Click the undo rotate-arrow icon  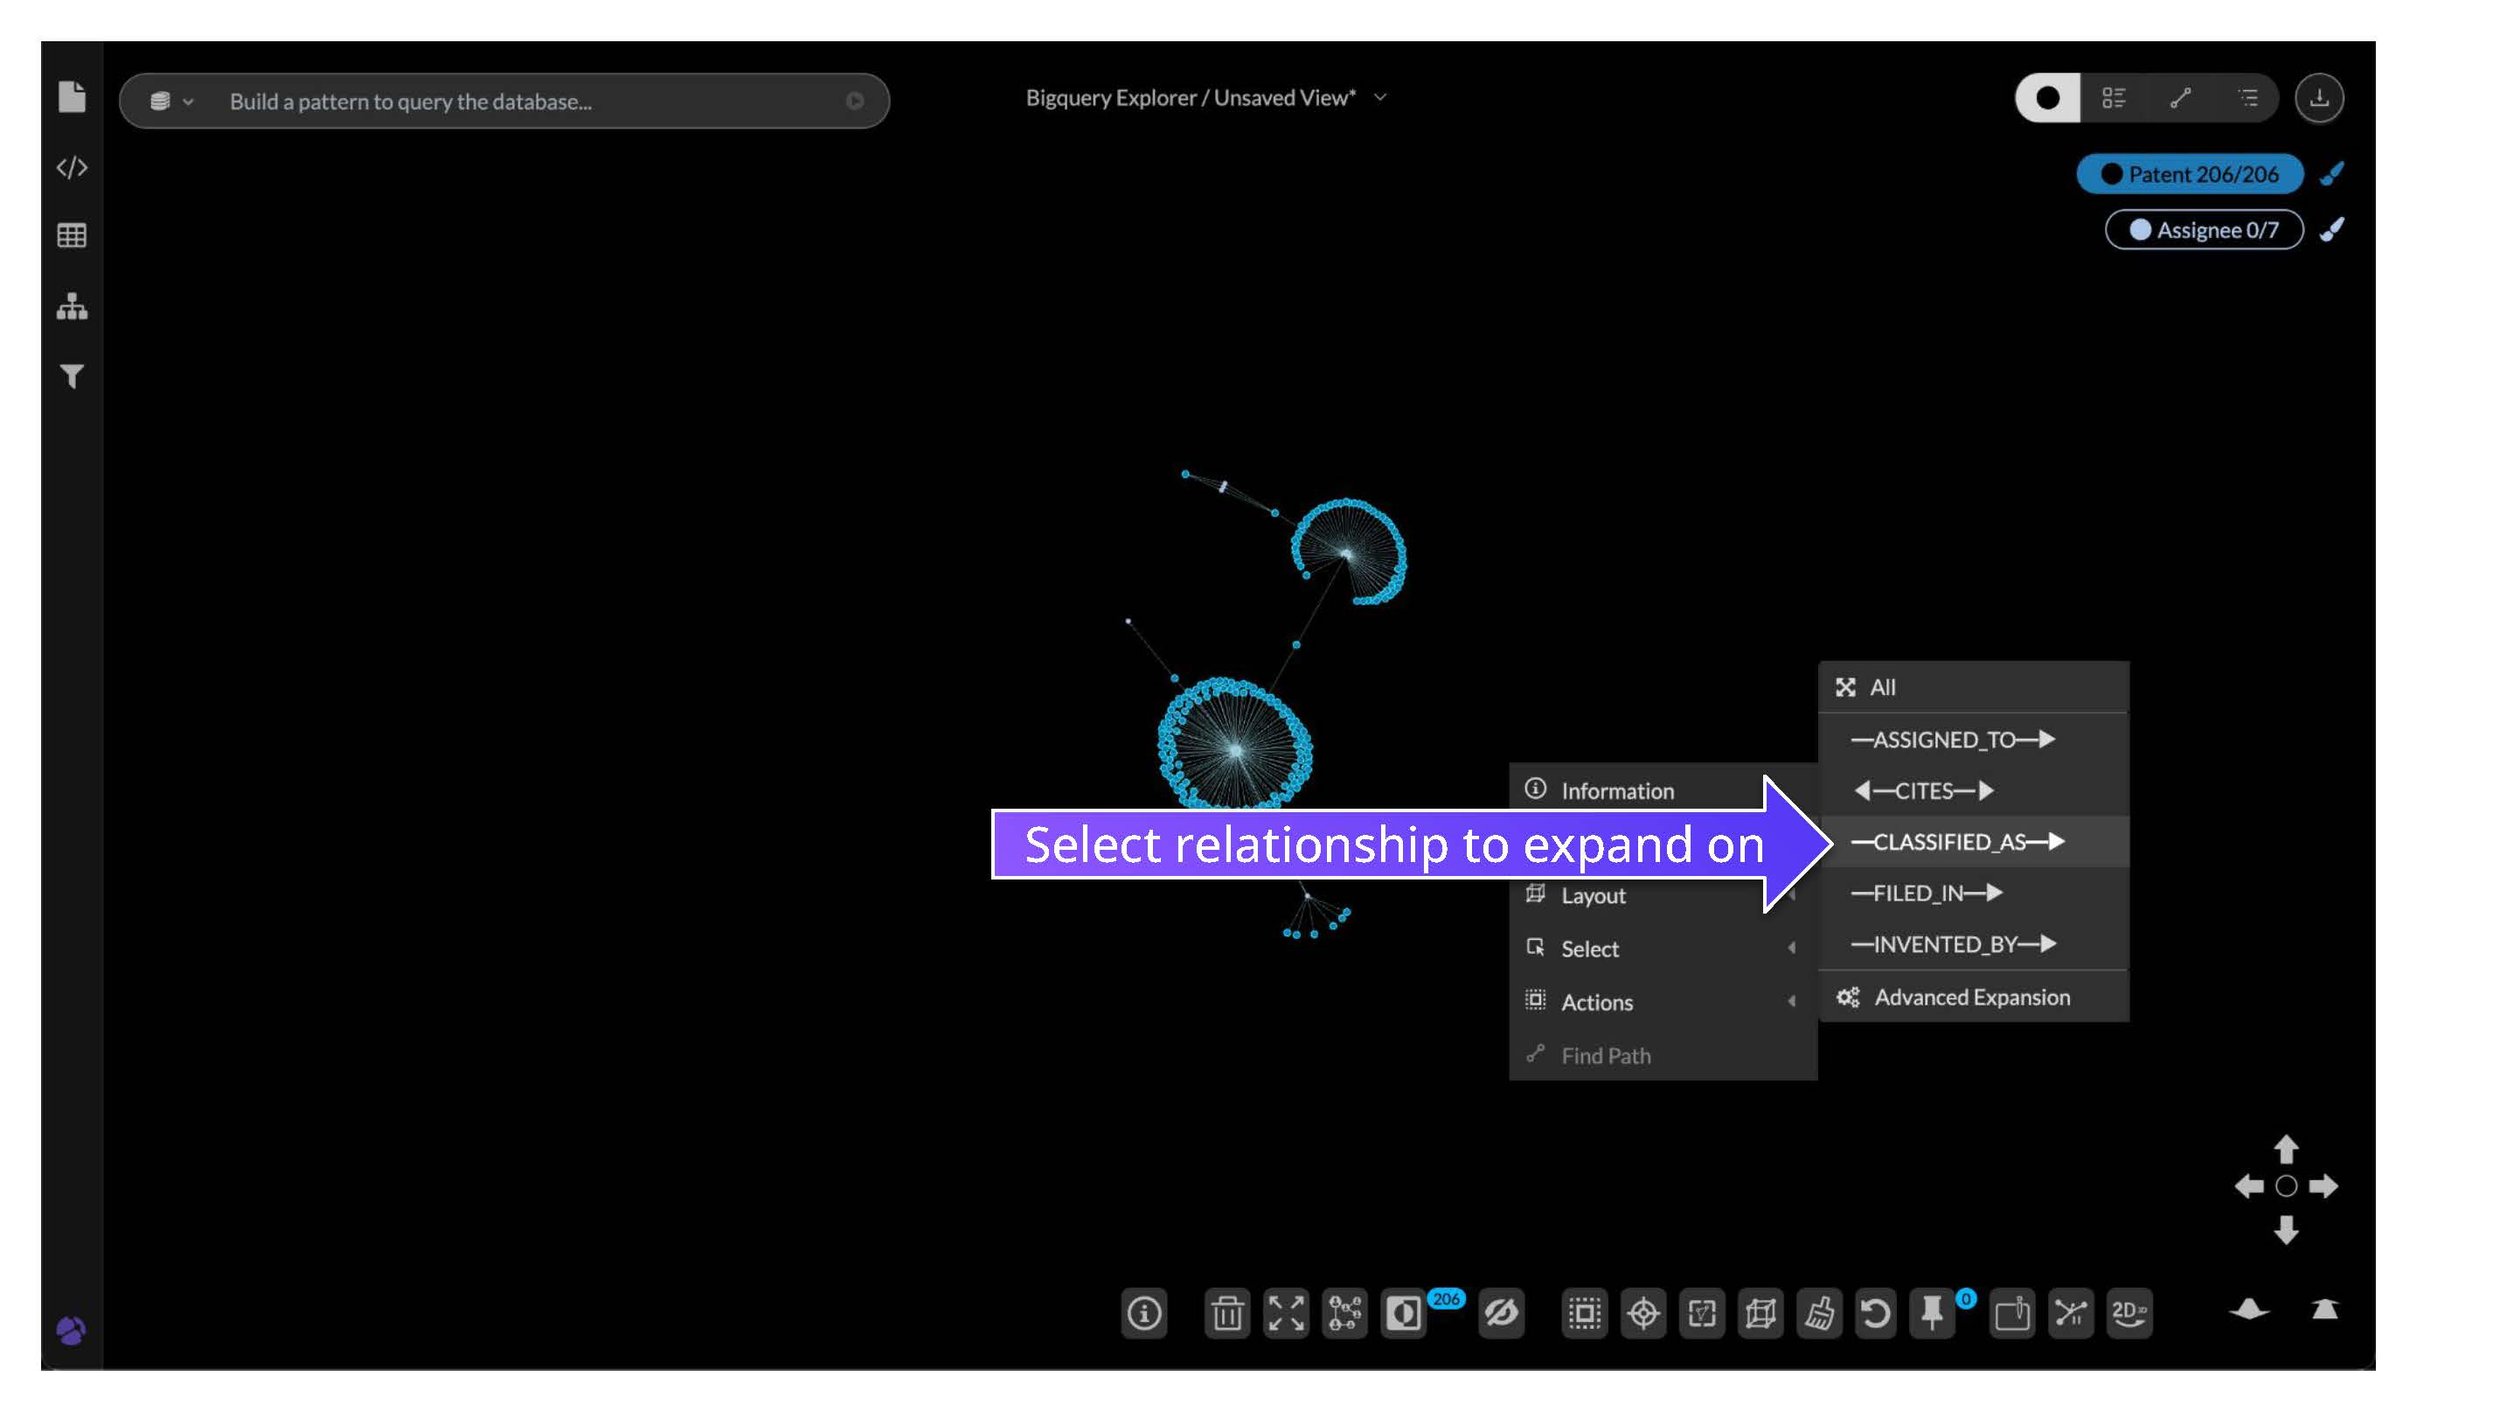point(1875,1313)
